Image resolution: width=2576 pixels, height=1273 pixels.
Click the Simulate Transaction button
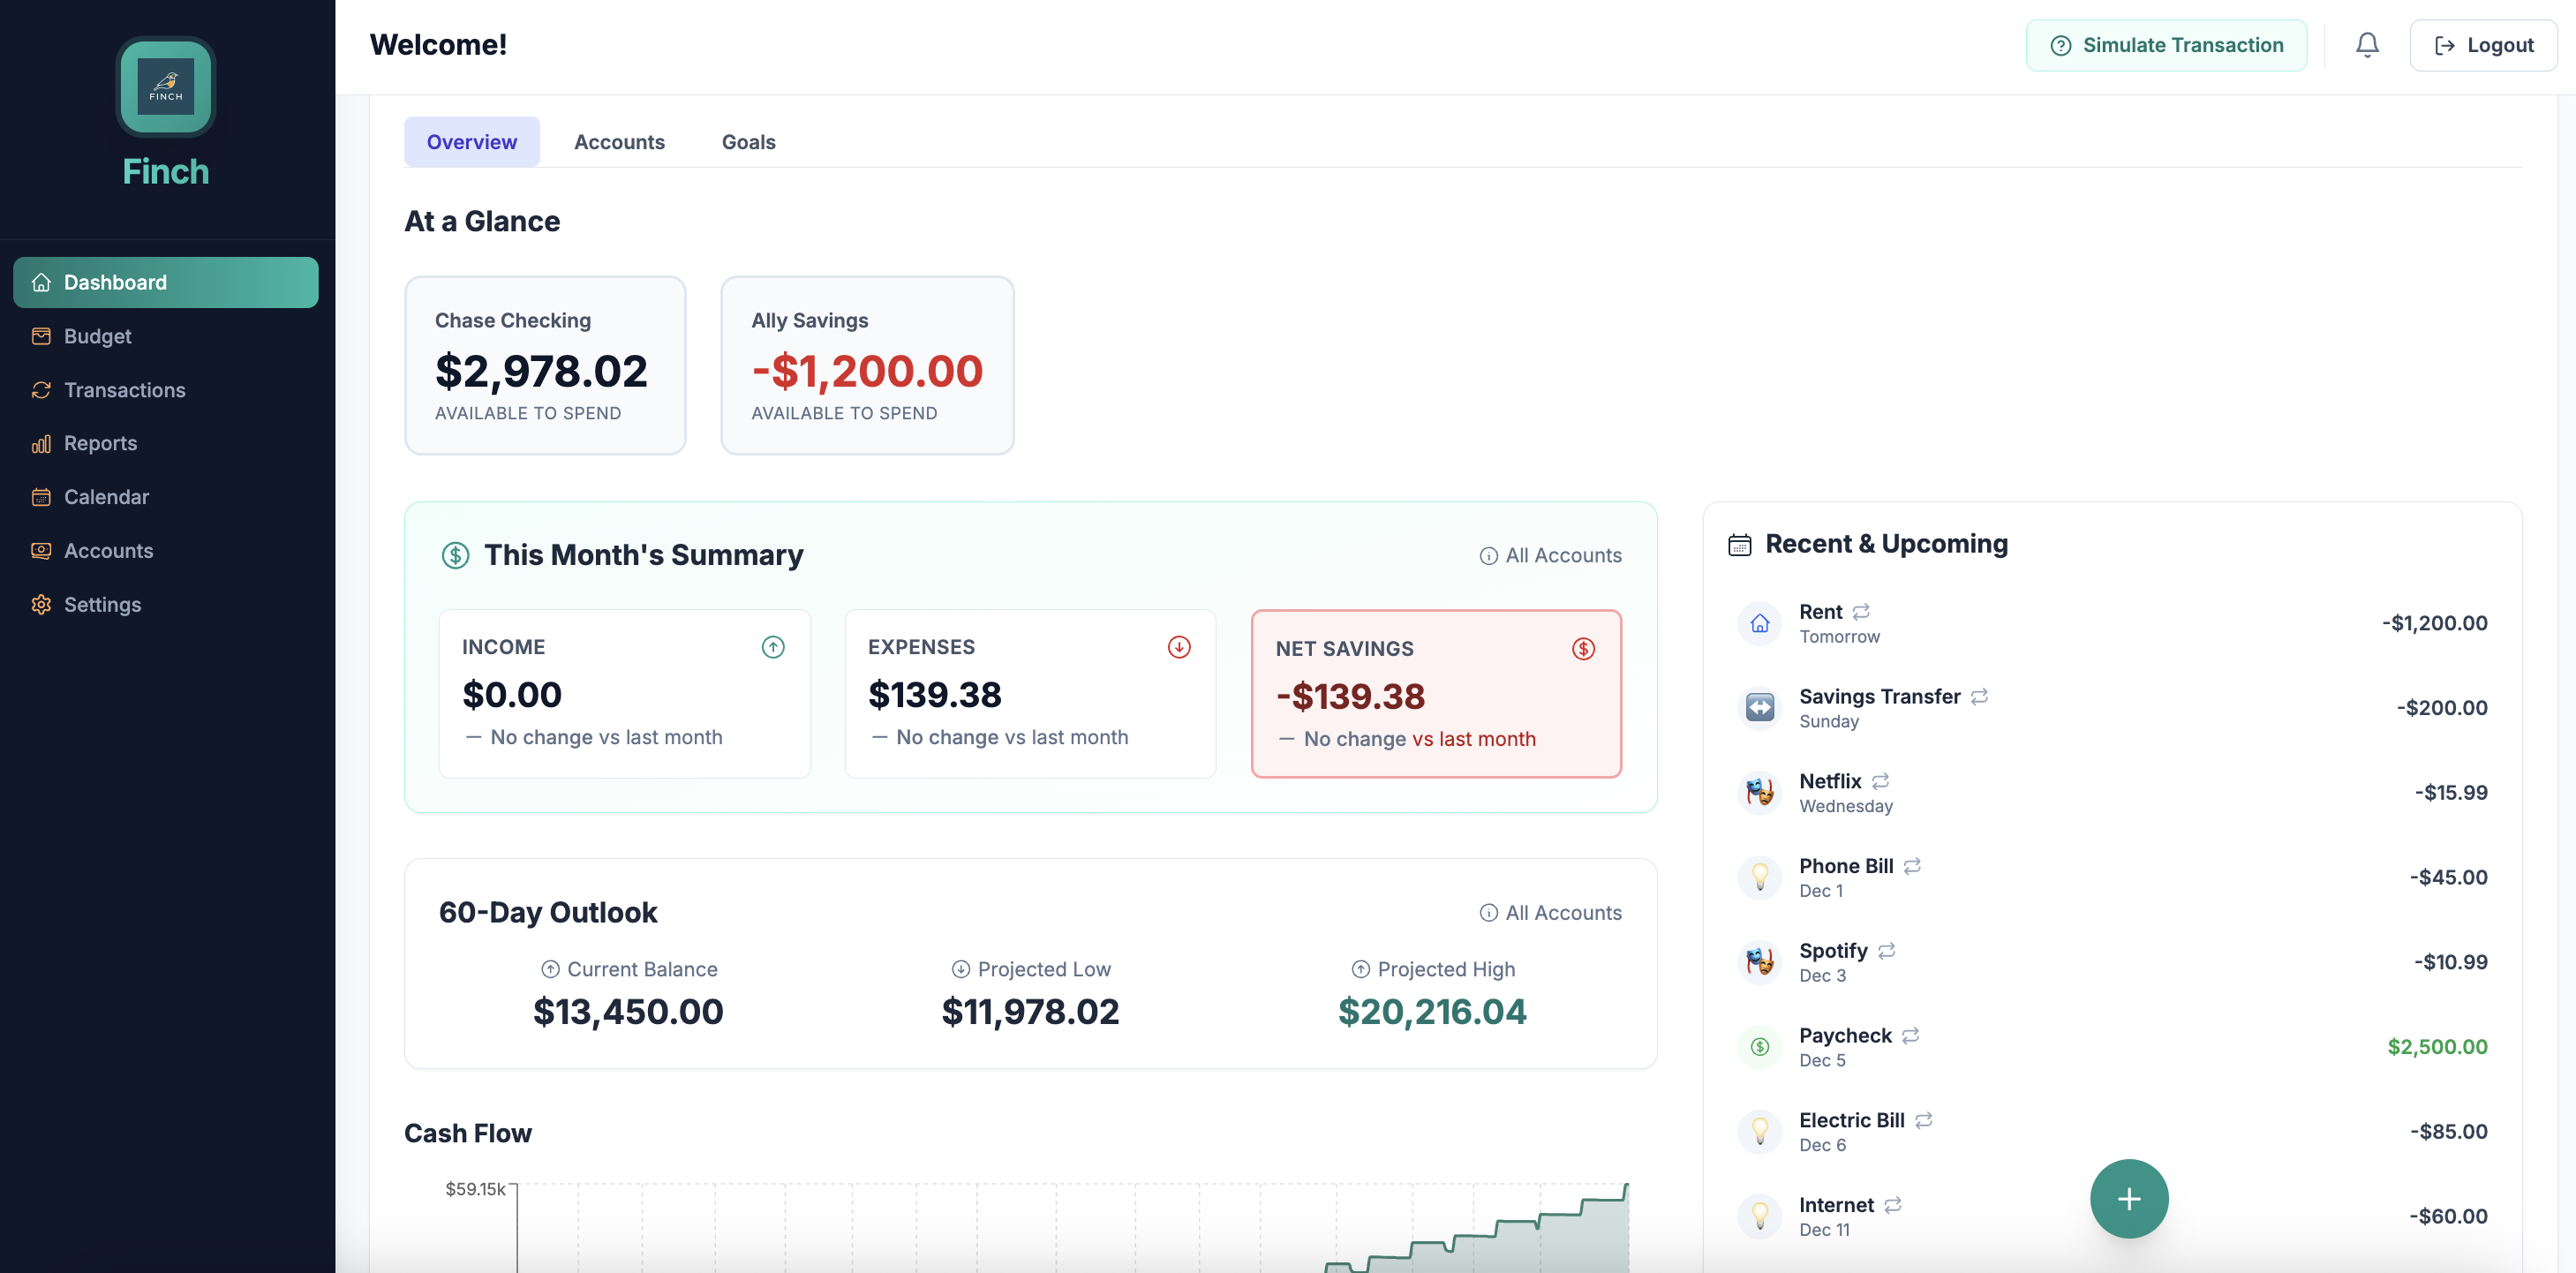click(2166, 44)
